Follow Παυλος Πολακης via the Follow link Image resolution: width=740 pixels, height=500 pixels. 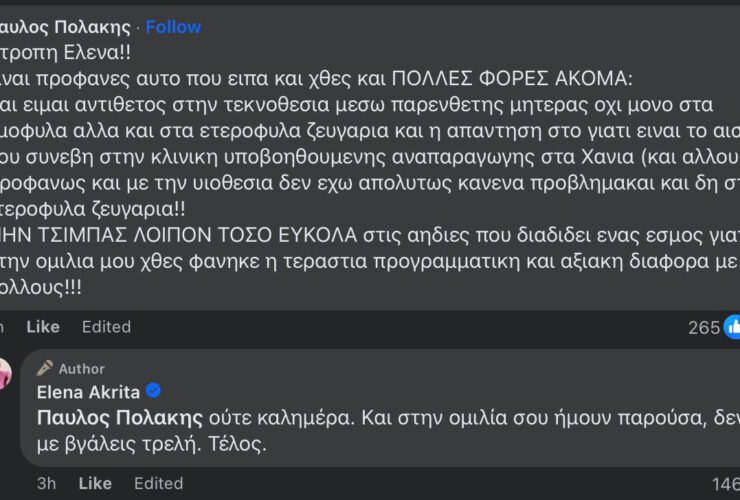point(173,26)
